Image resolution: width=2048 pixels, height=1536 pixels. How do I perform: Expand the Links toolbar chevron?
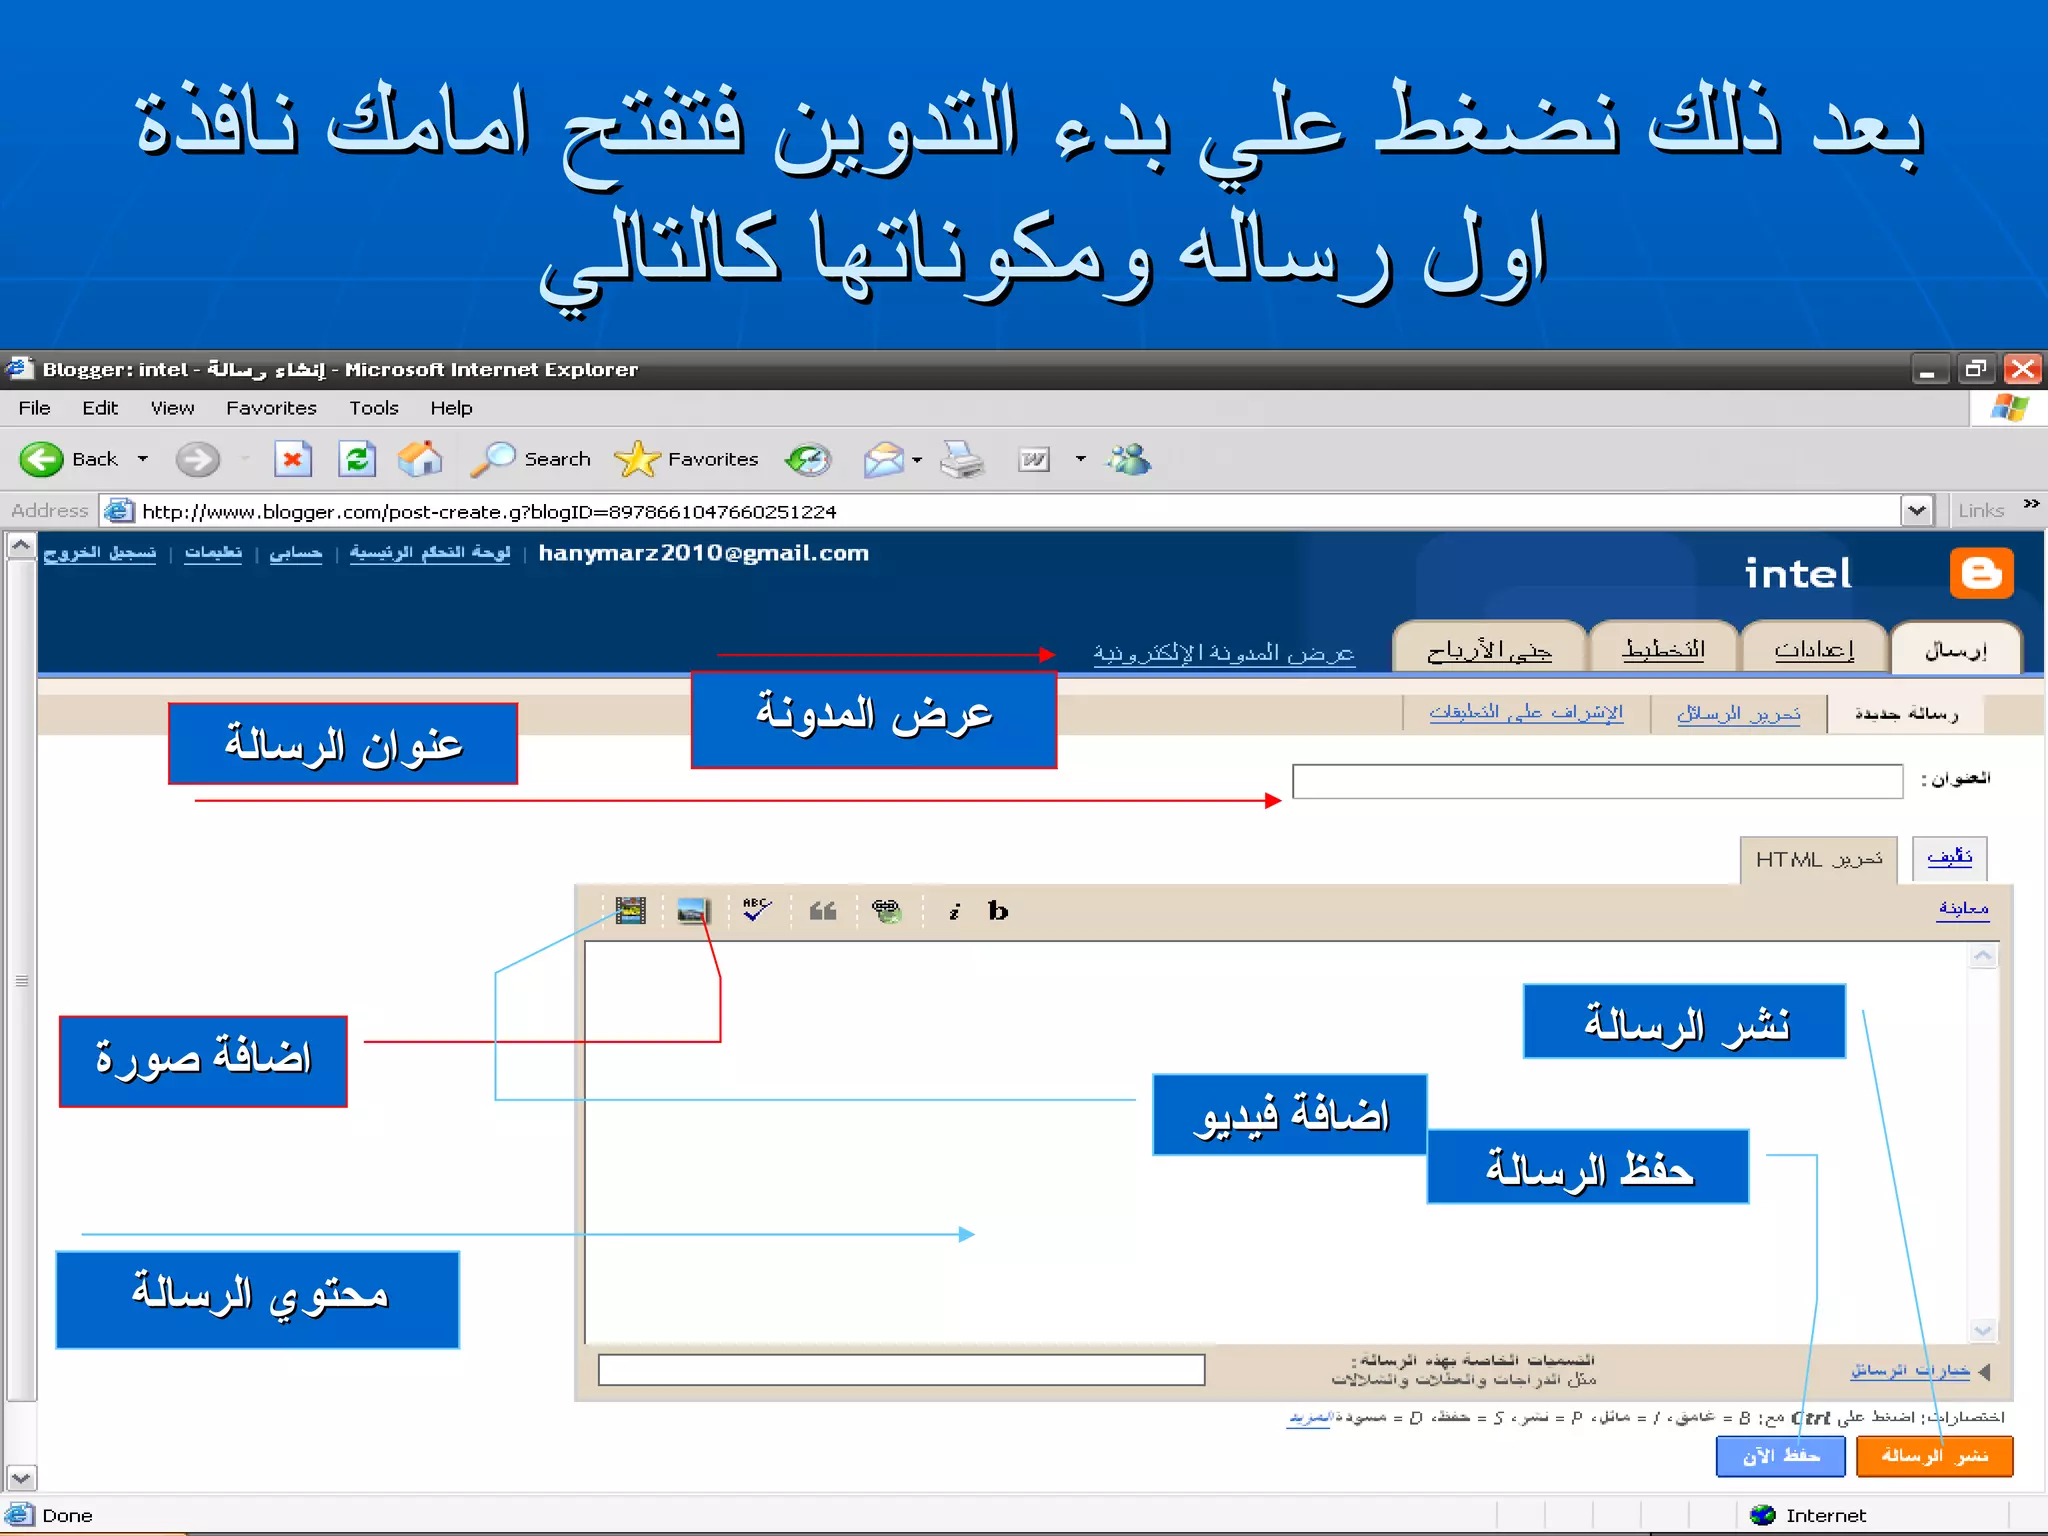tap(2031, 504)
